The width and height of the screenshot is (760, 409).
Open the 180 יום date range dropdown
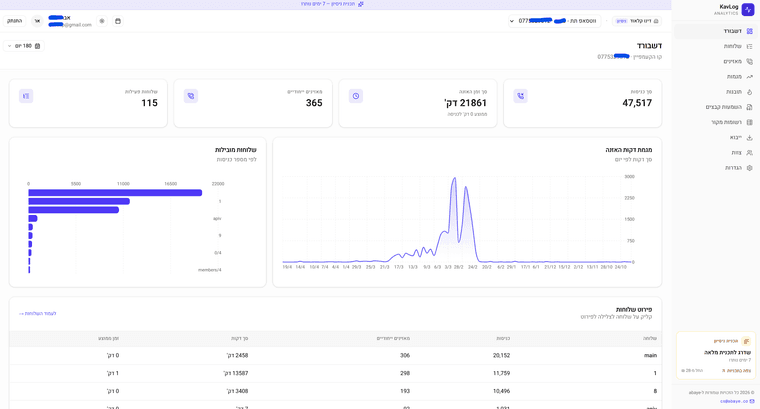point(24,46)
